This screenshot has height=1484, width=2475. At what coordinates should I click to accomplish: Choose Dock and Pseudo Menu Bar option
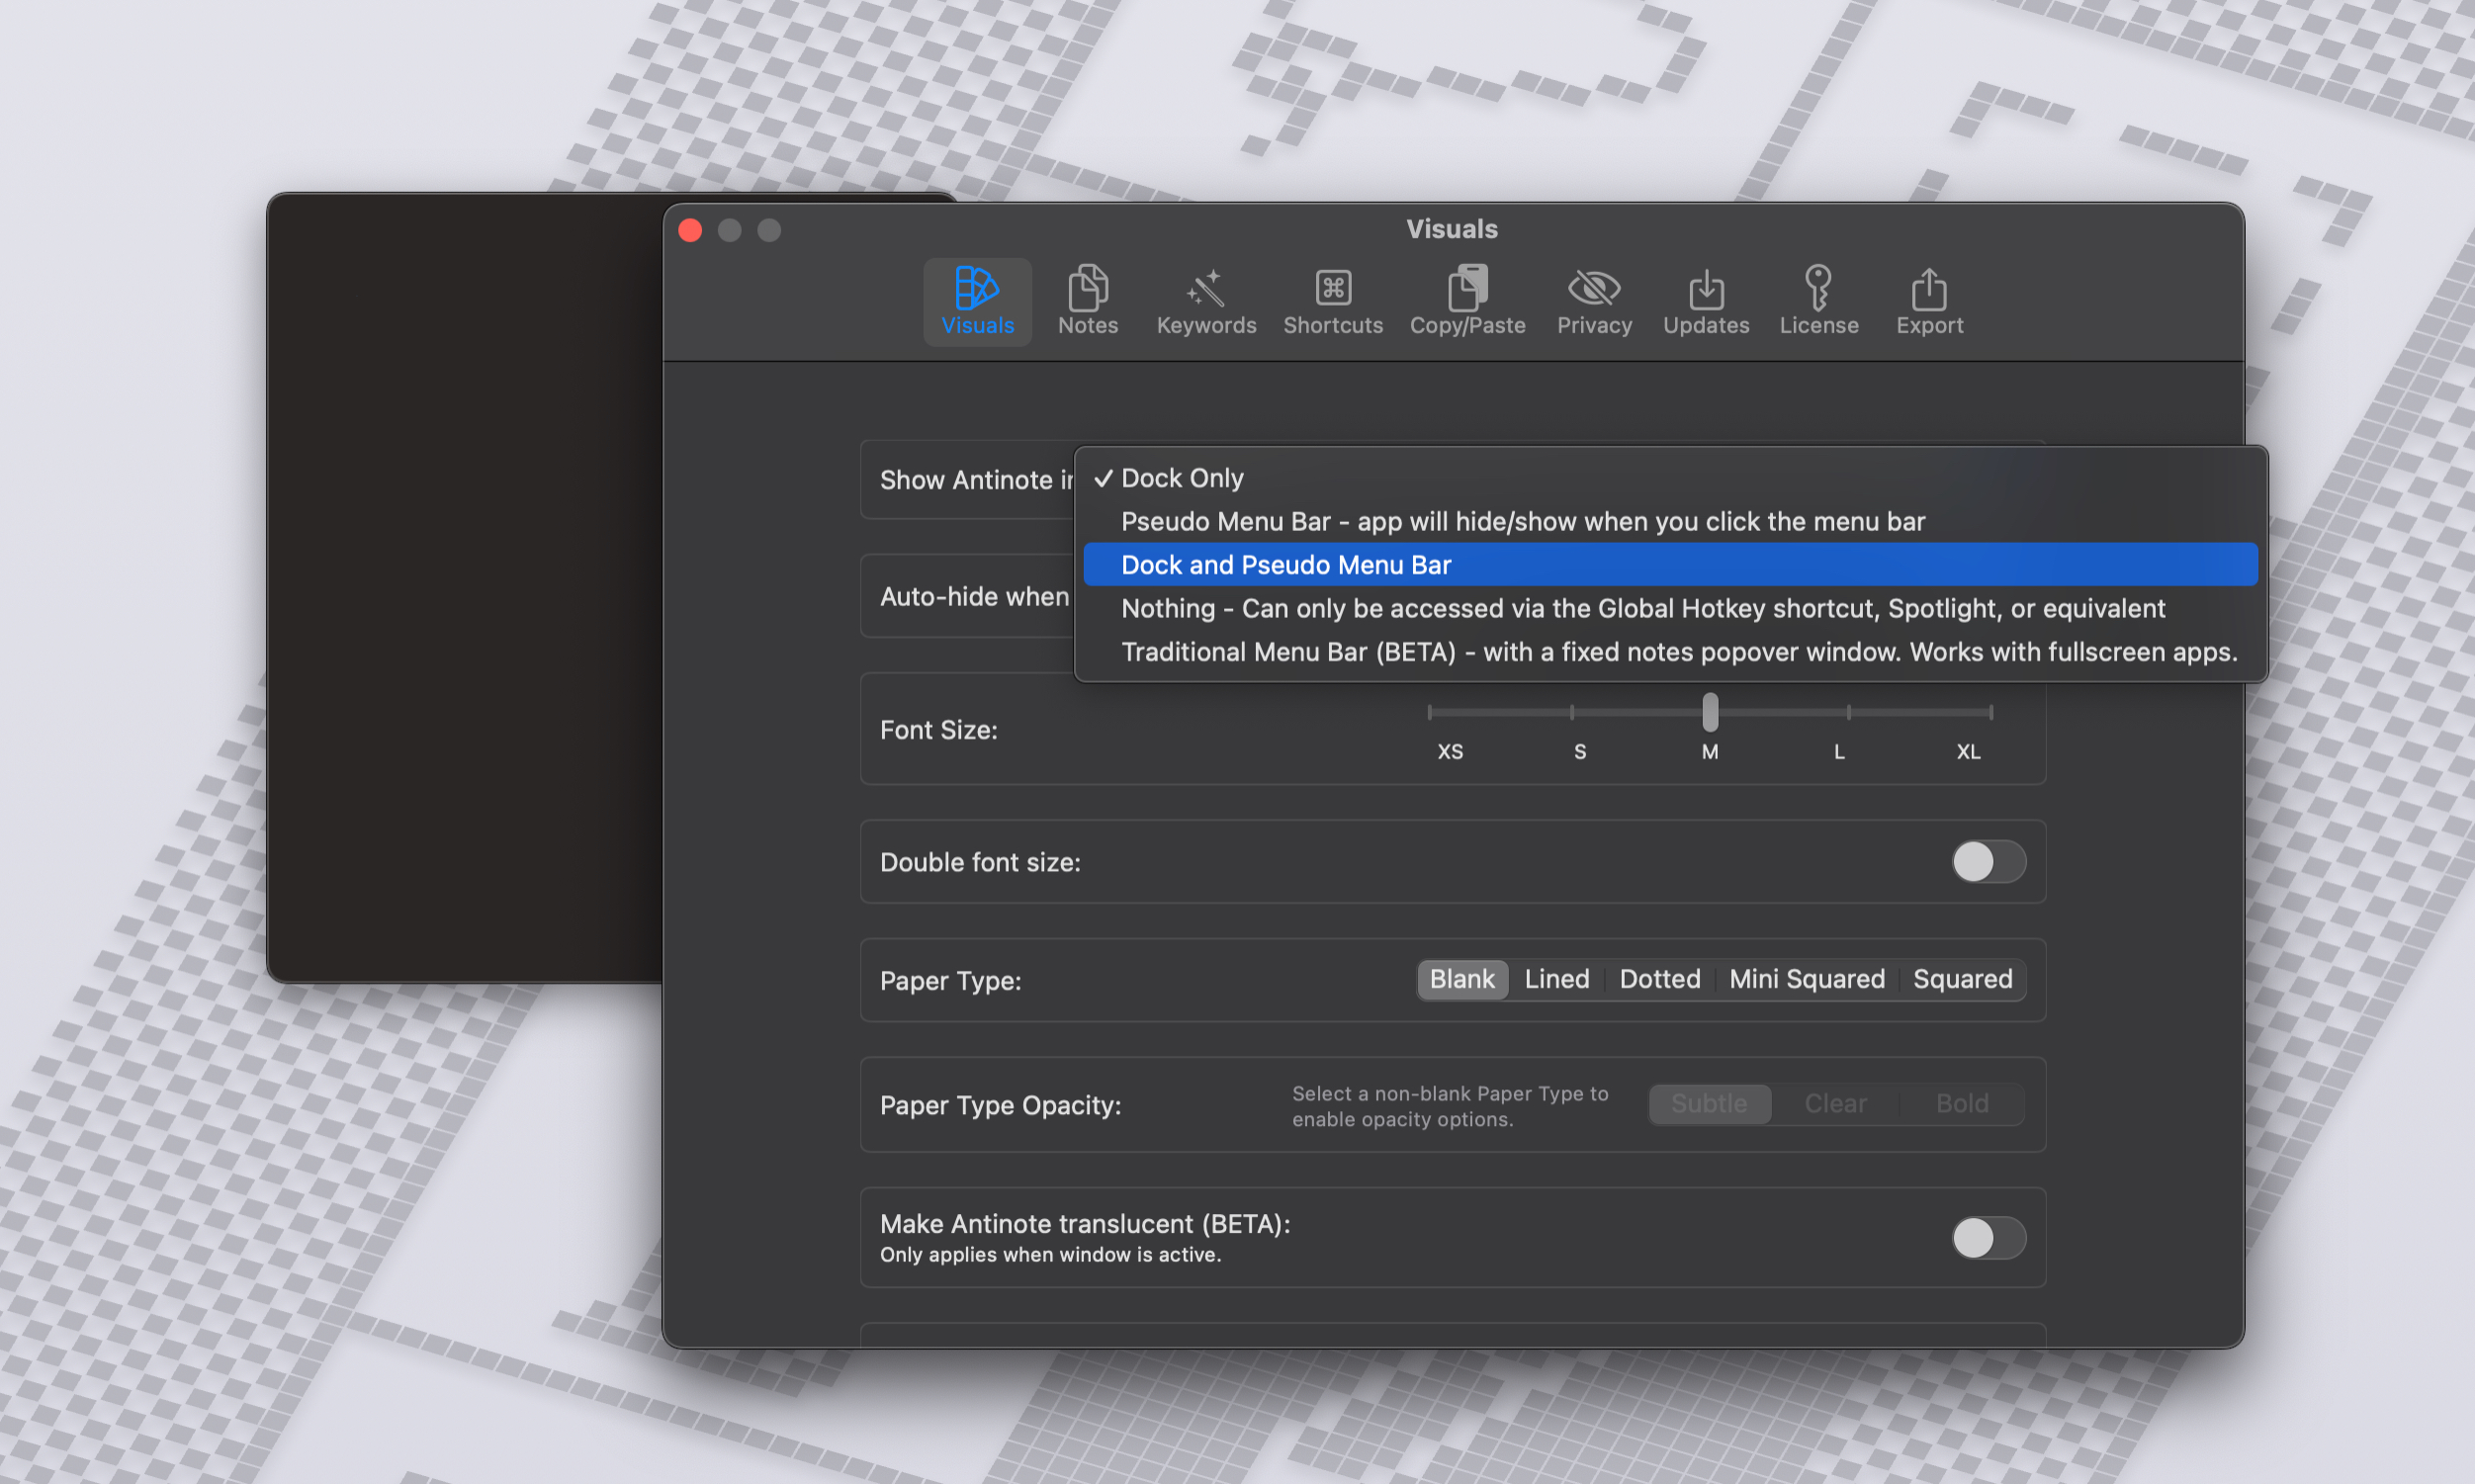click(1286, 564)
